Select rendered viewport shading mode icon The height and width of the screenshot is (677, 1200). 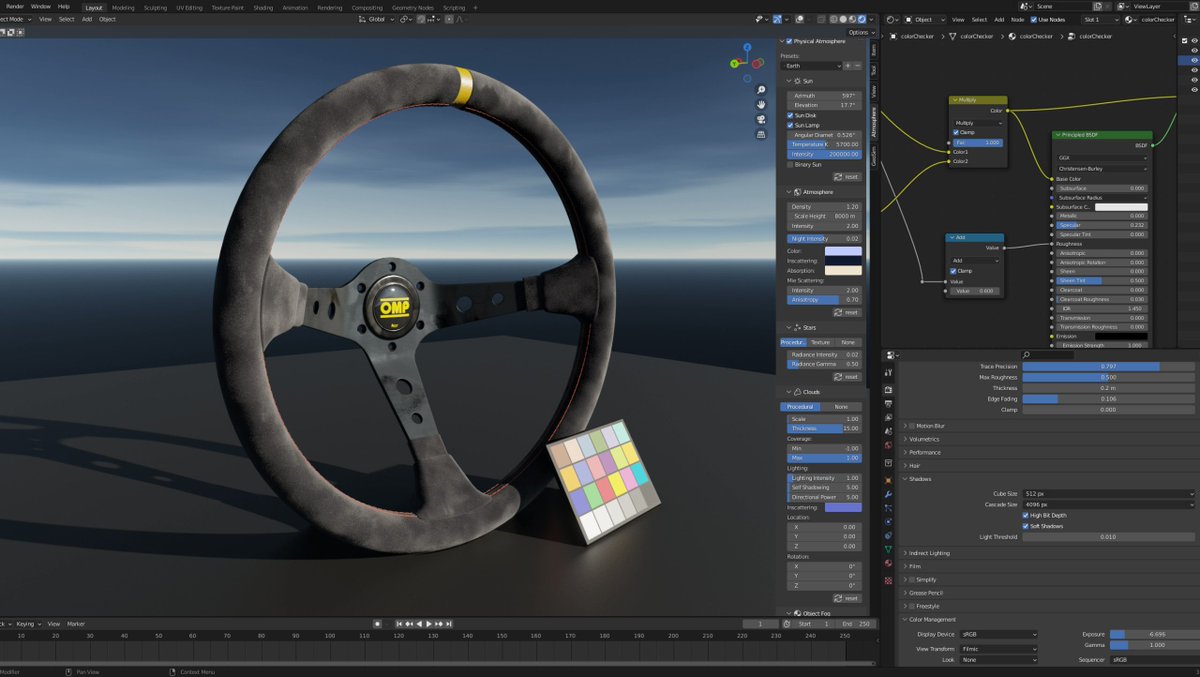point(861,19)
